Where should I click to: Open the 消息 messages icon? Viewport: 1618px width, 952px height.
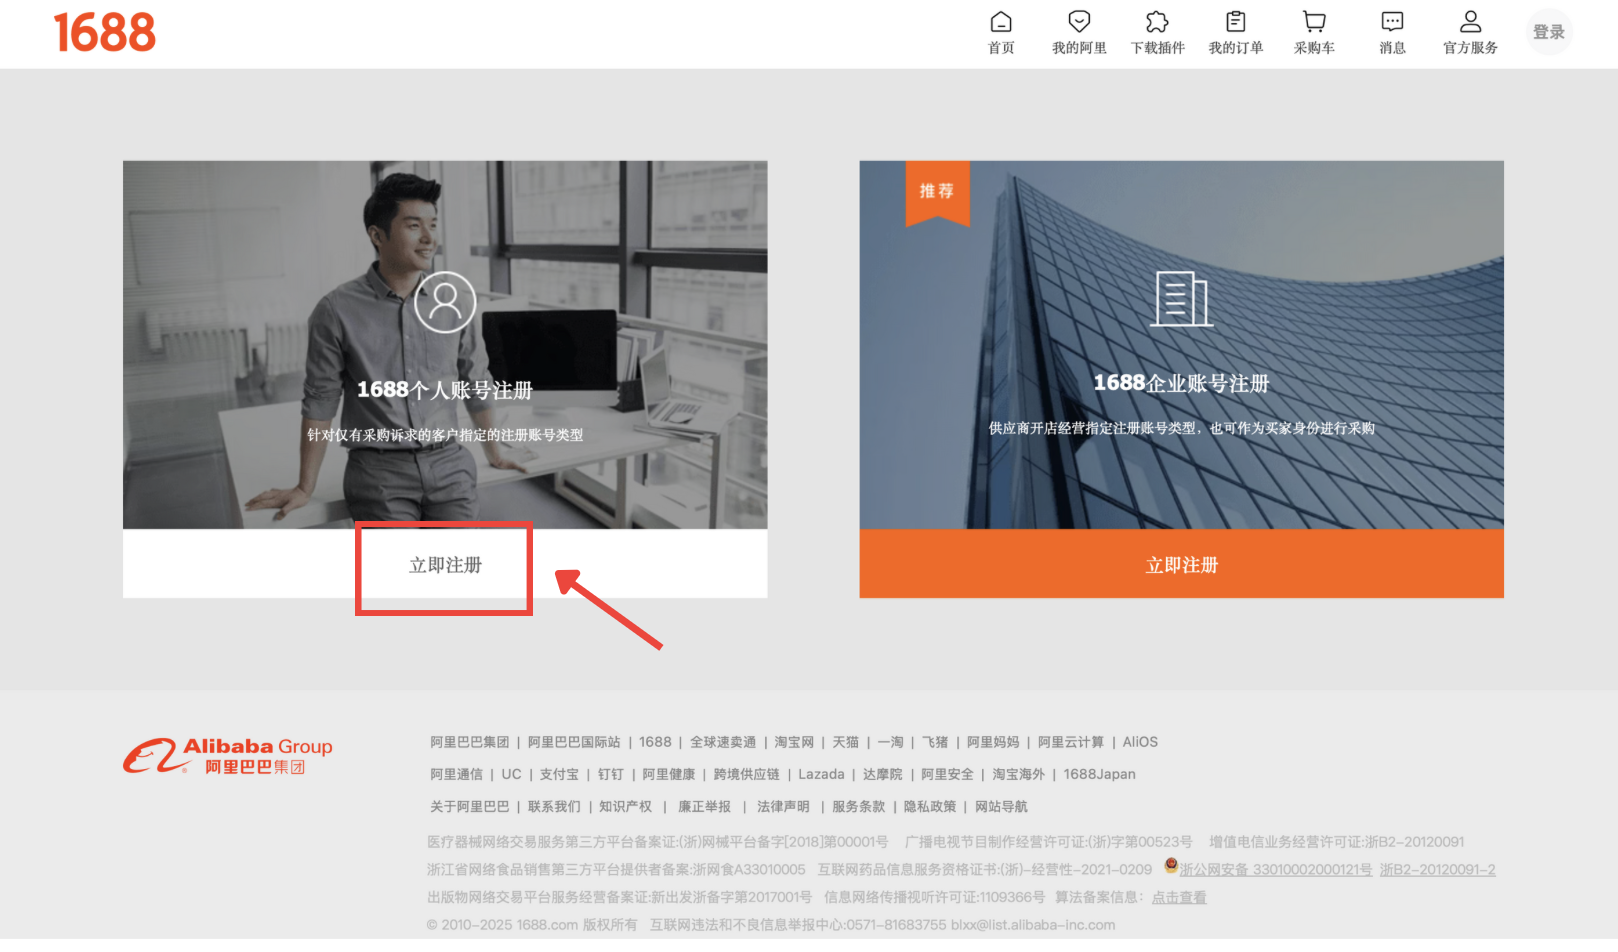point(1392,22)
